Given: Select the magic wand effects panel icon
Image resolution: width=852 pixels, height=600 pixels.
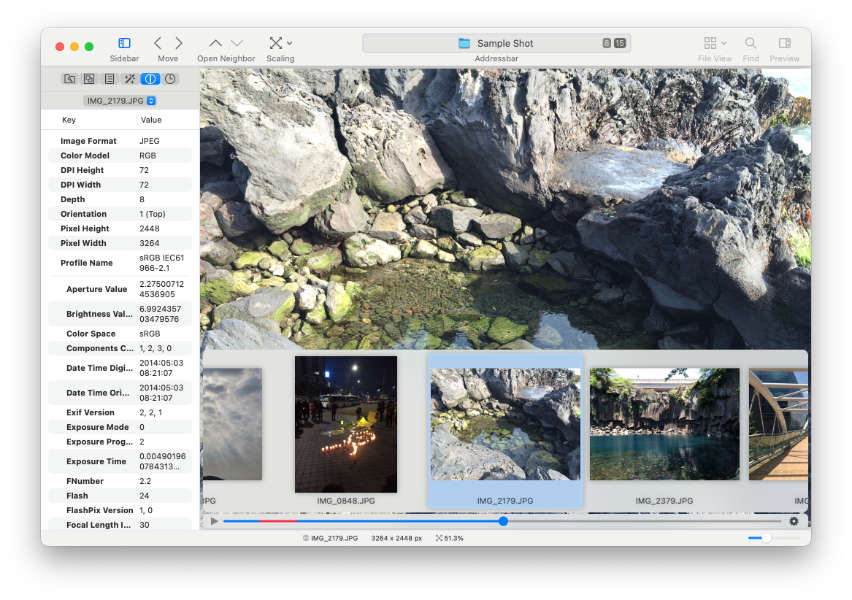Looking at the screenshot, I should [130, 78].
